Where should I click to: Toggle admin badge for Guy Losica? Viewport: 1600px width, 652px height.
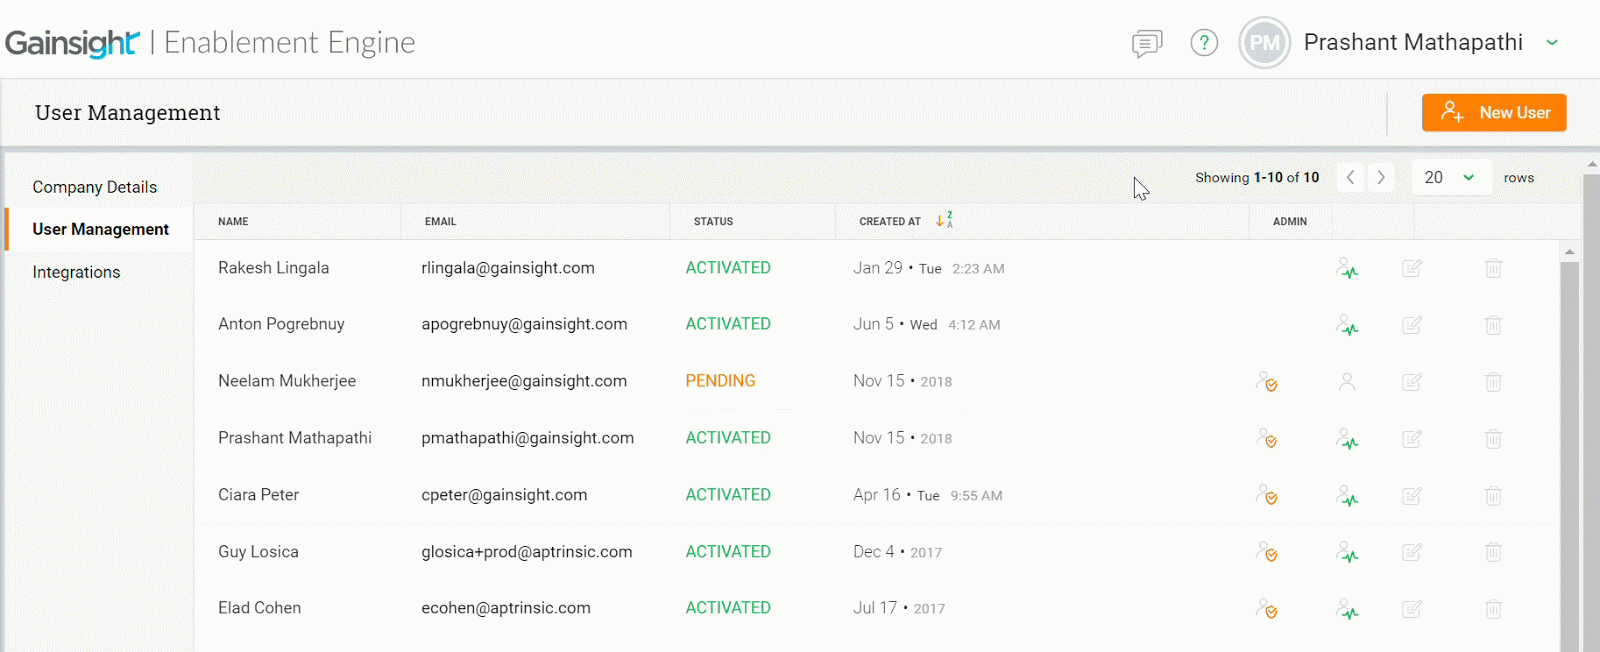(x=1267, y=553)
